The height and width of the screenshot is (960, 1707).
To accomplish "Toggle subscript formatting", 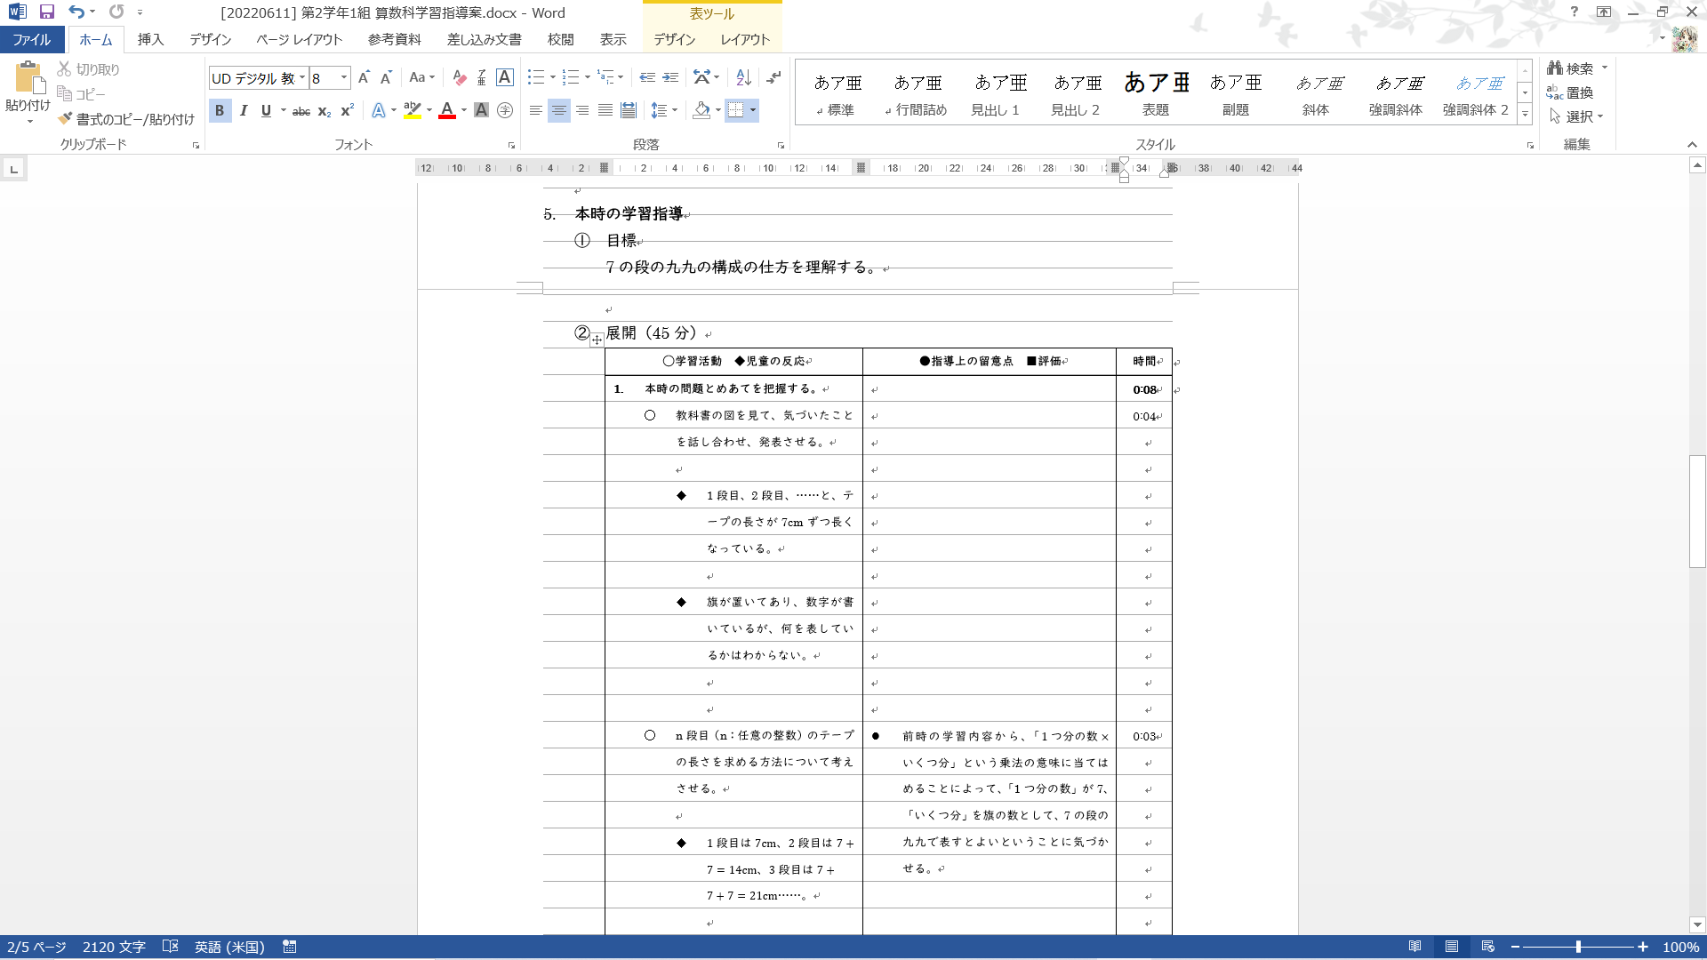I will tap(324, 111).
